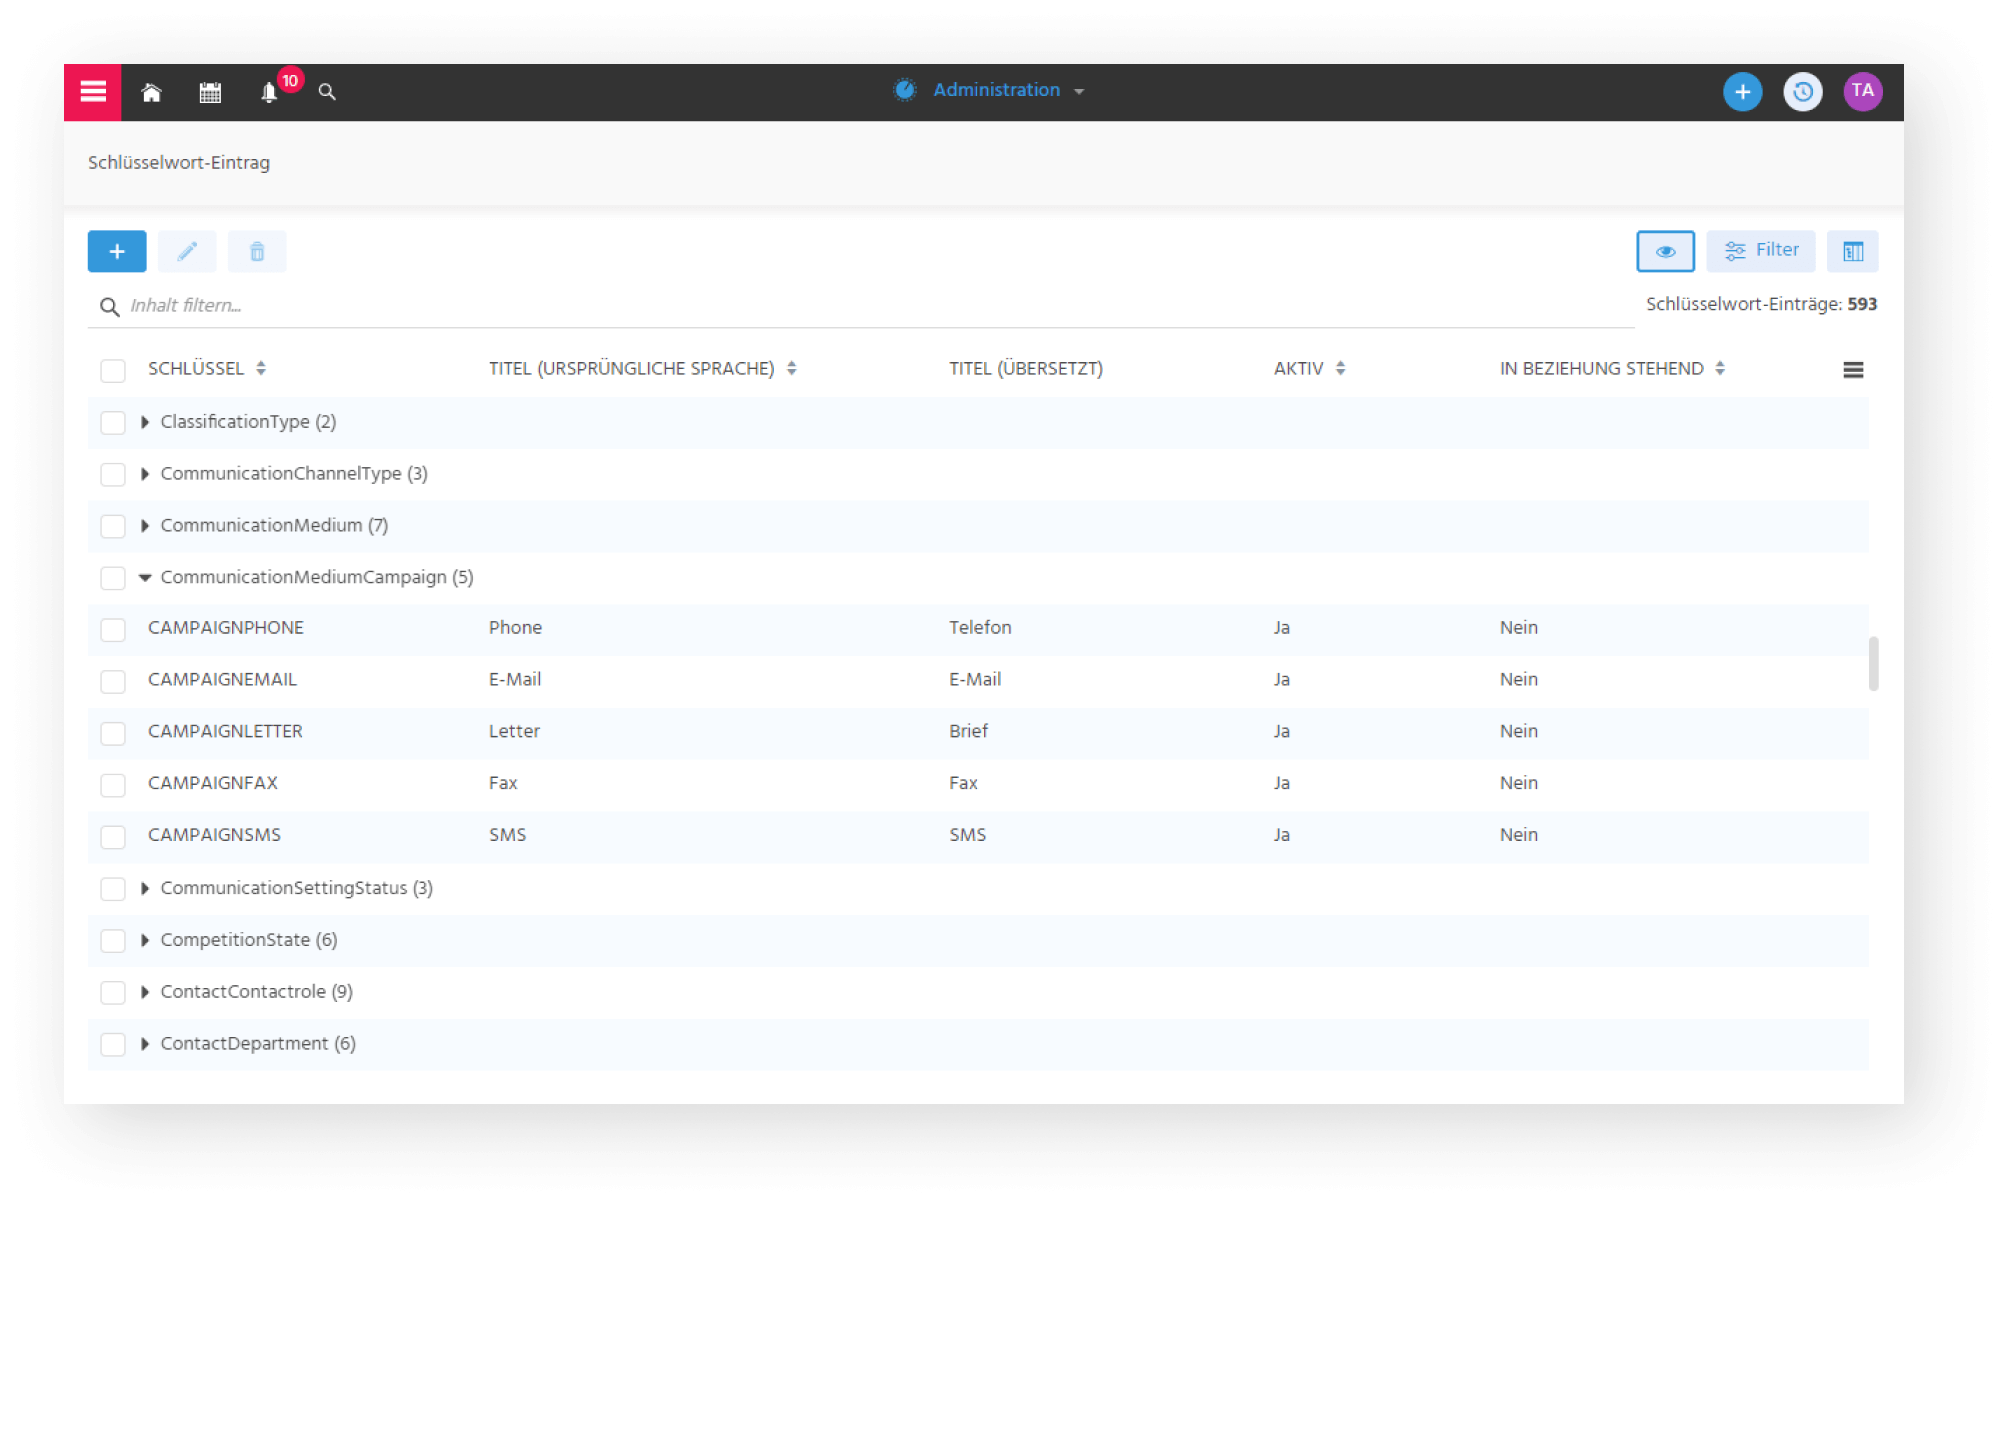The height and width of the screenshot is (1454, 2014).
Task: Open notifications bell with 10 alerts
Action: (x=270, y=92)
